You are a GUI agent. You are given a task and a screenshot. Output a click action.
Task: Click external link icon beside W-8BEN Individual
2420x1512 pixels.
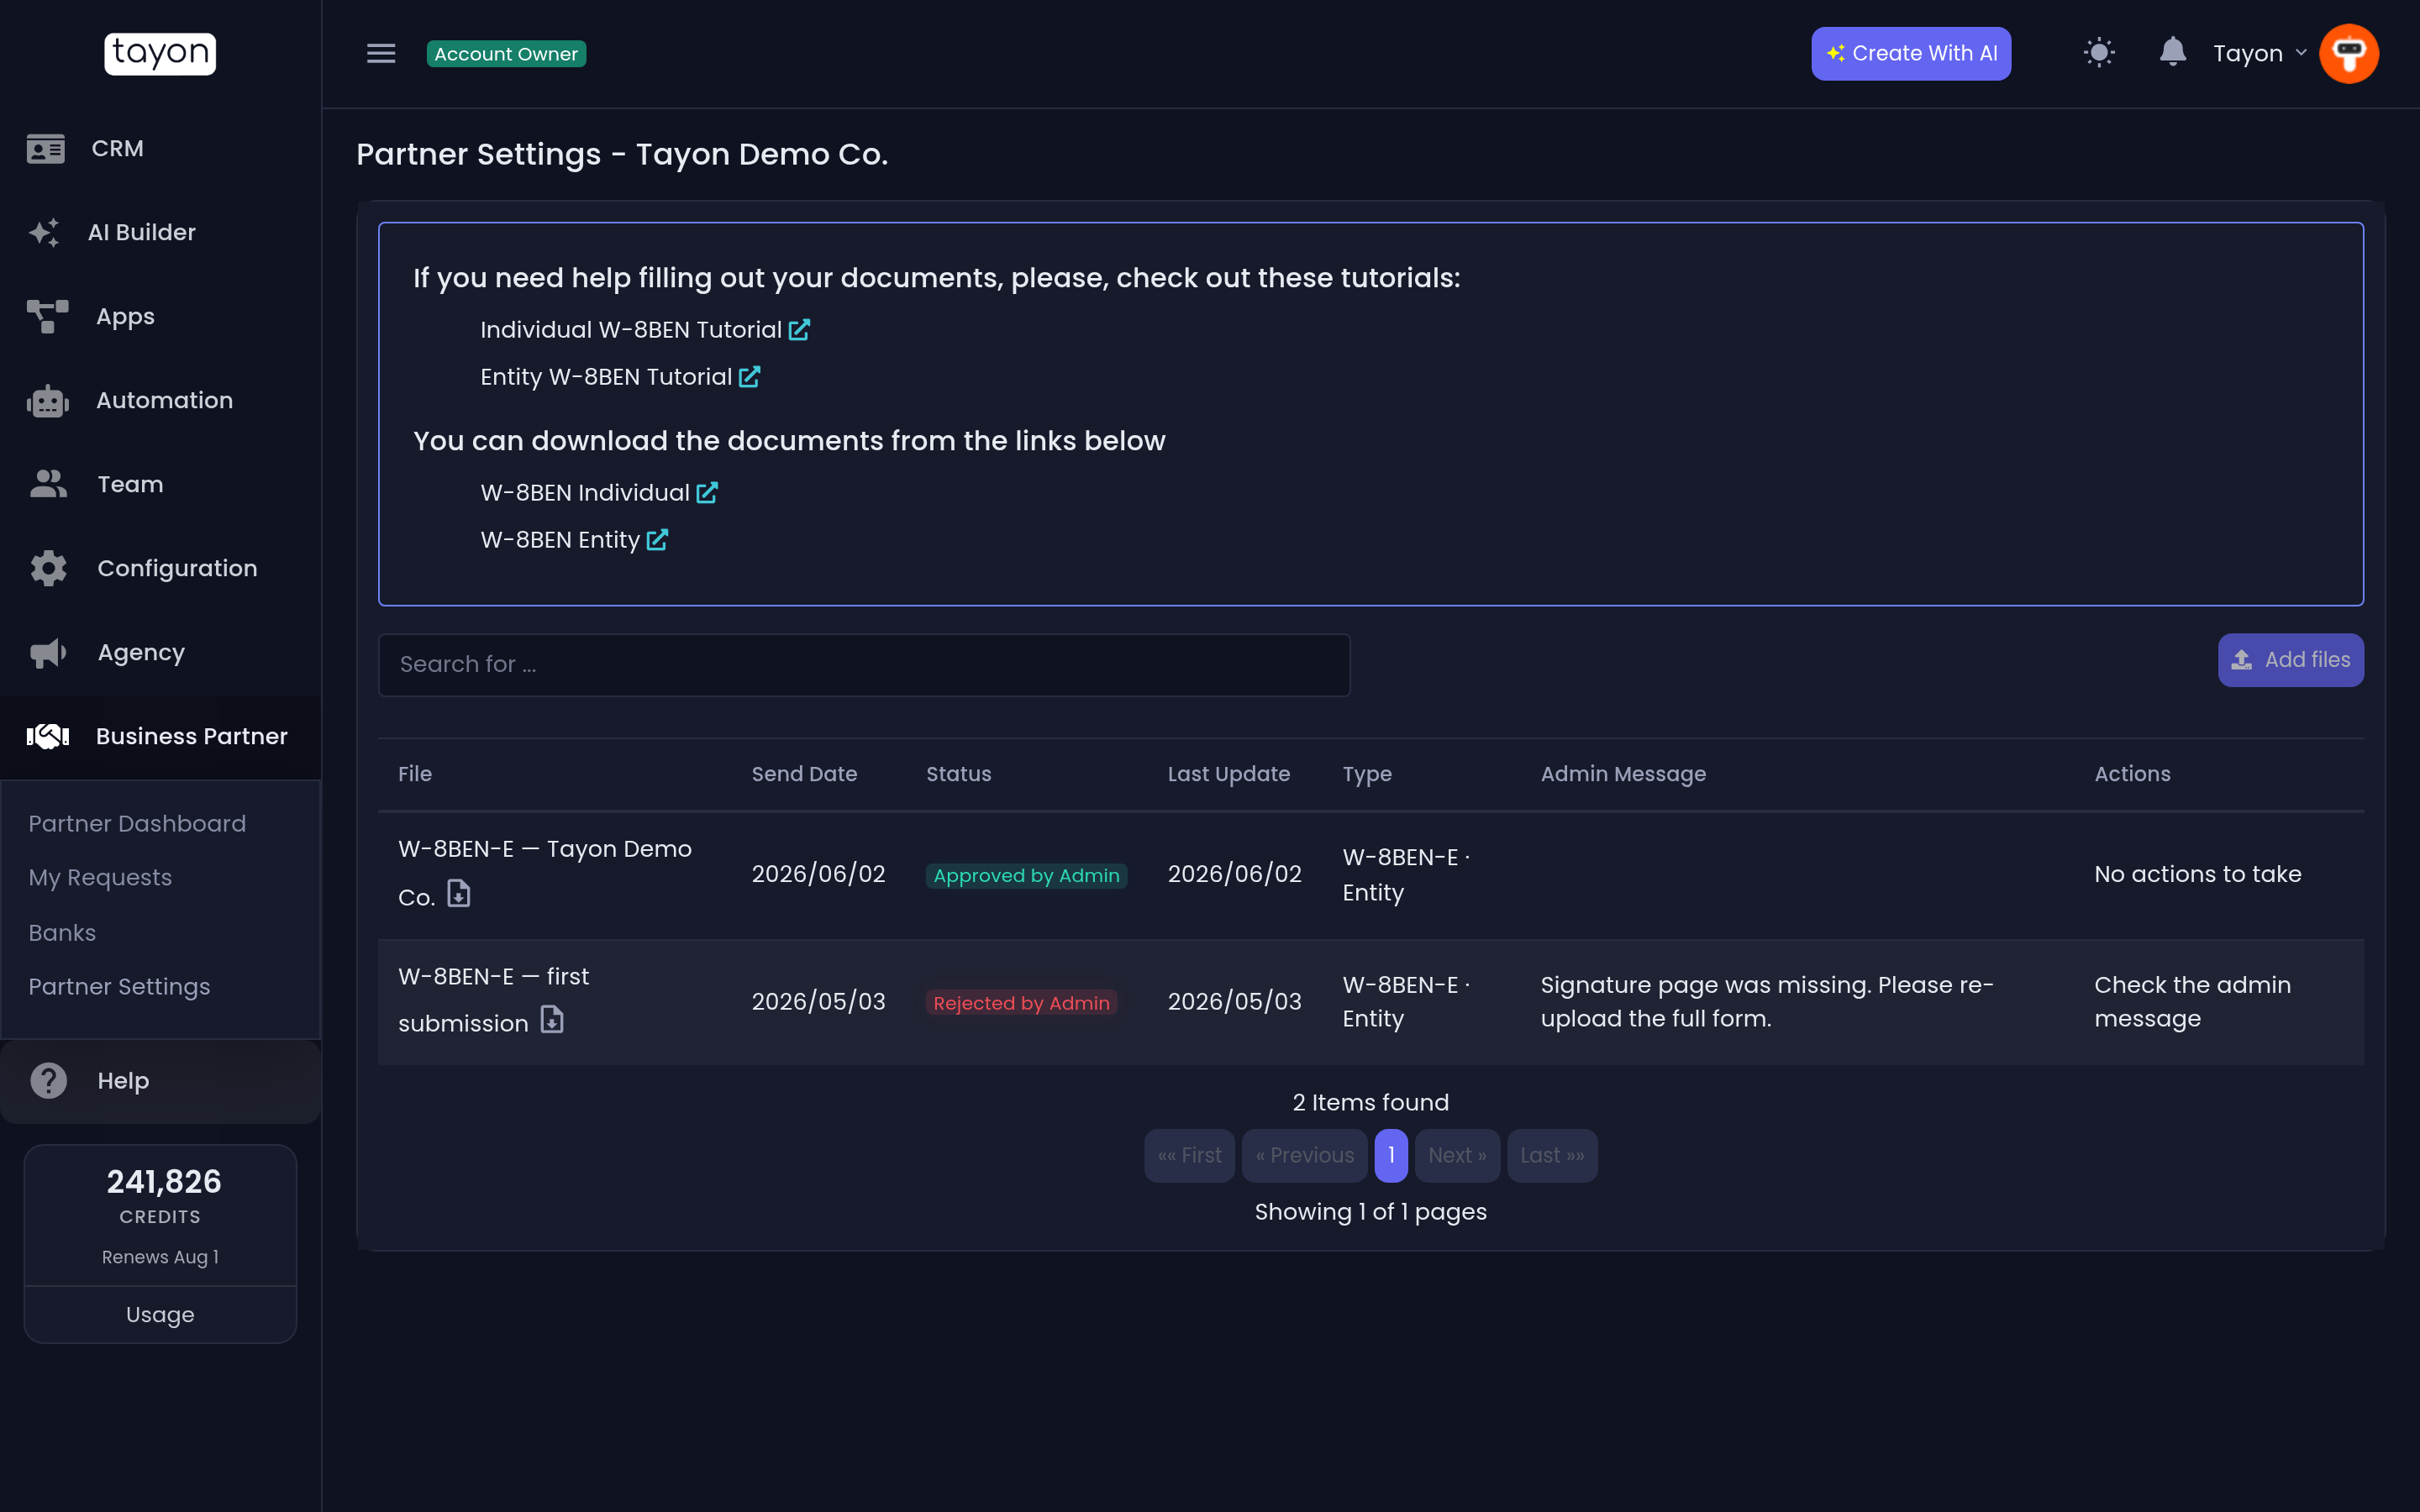(x=707, y=493)
